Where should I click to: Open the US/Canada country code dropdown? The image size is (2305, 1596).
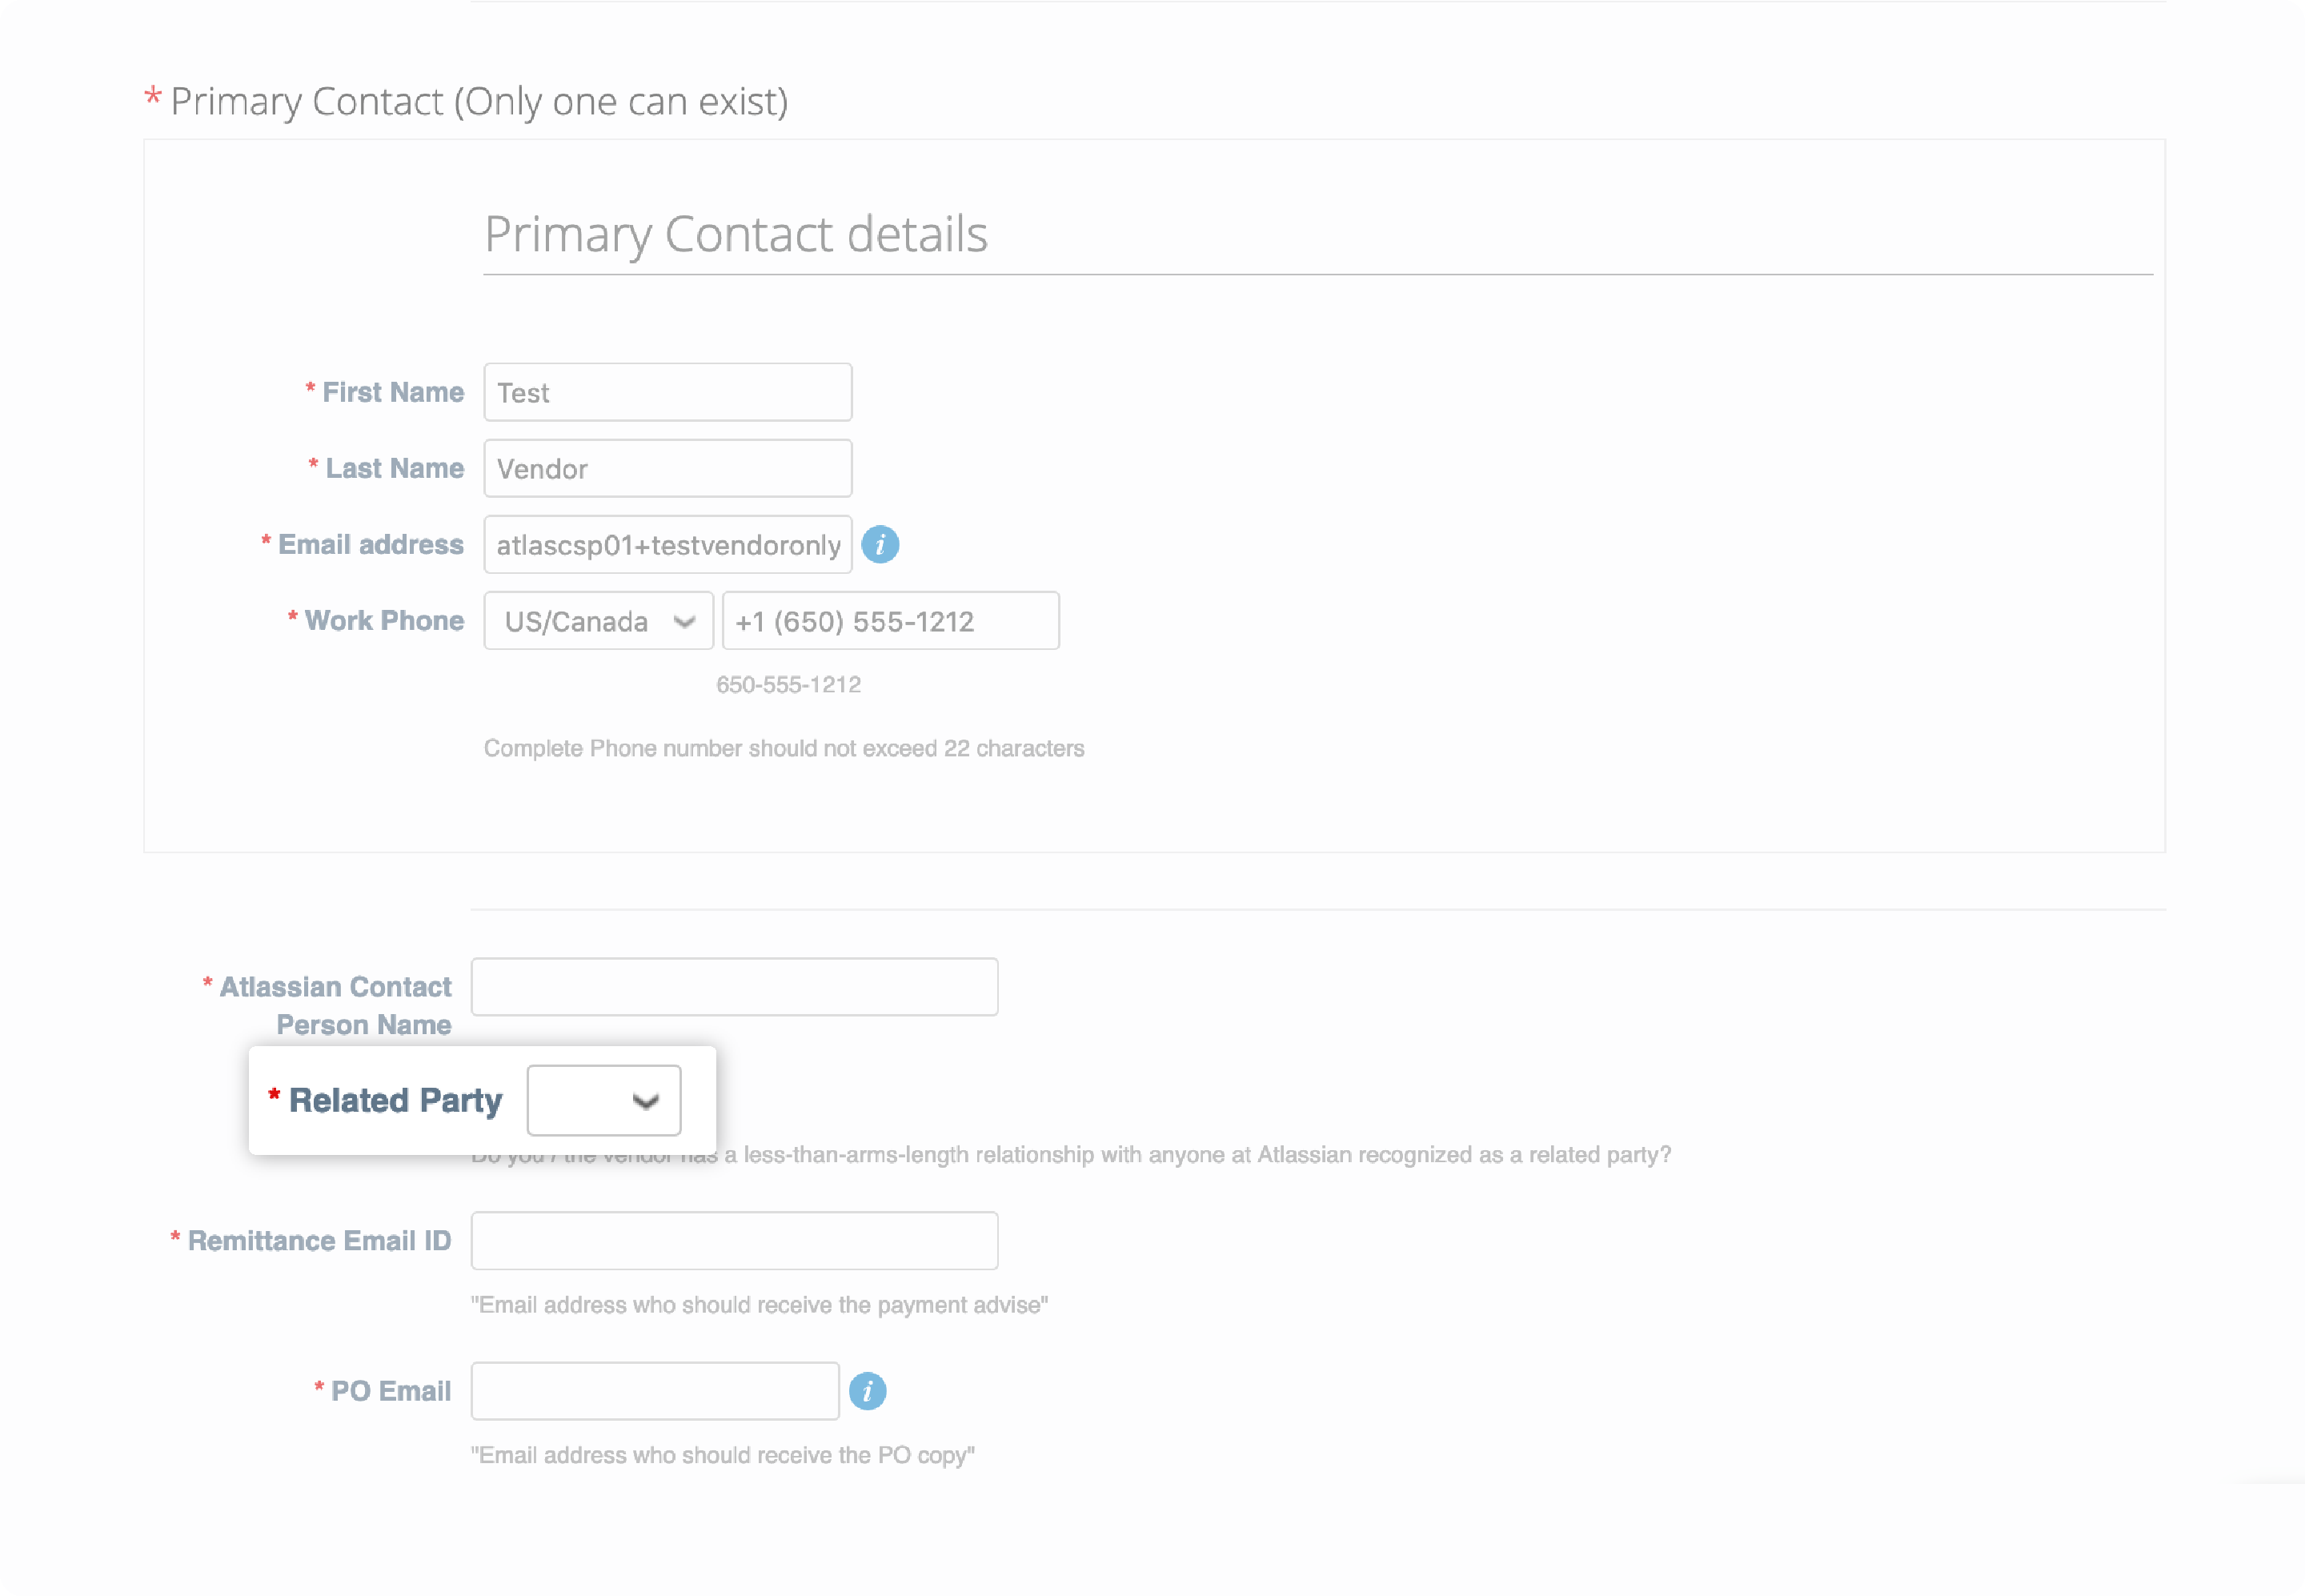[598, 621]
